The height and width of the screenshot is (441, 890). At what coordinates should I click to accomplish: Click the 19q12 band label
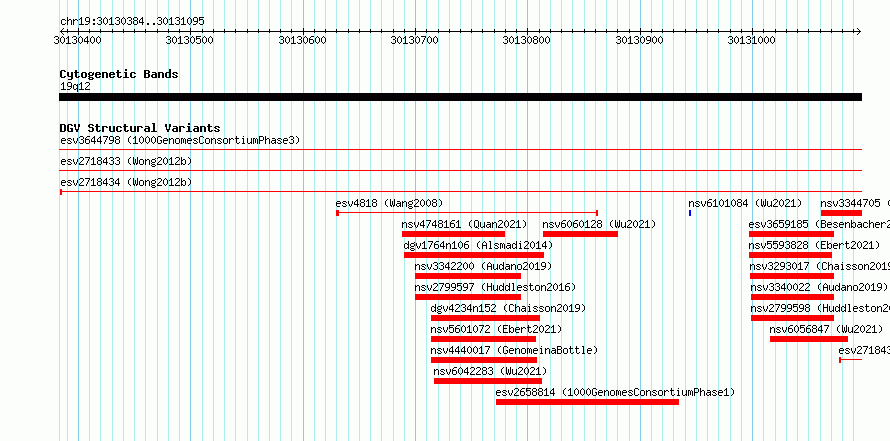pos(75,87)
